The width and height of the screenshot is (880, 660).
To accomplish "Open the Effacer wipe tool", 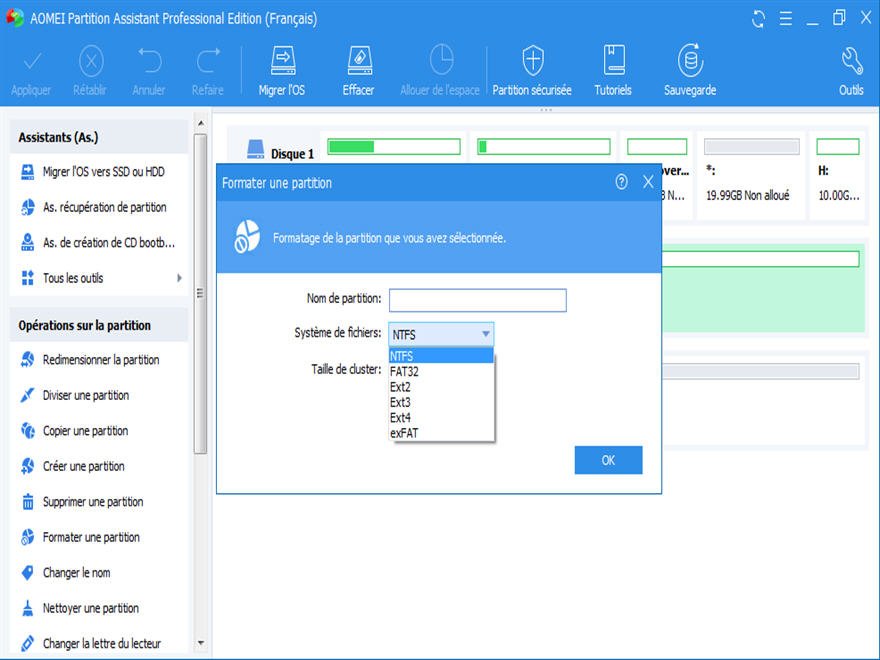I will coord(359,71).
